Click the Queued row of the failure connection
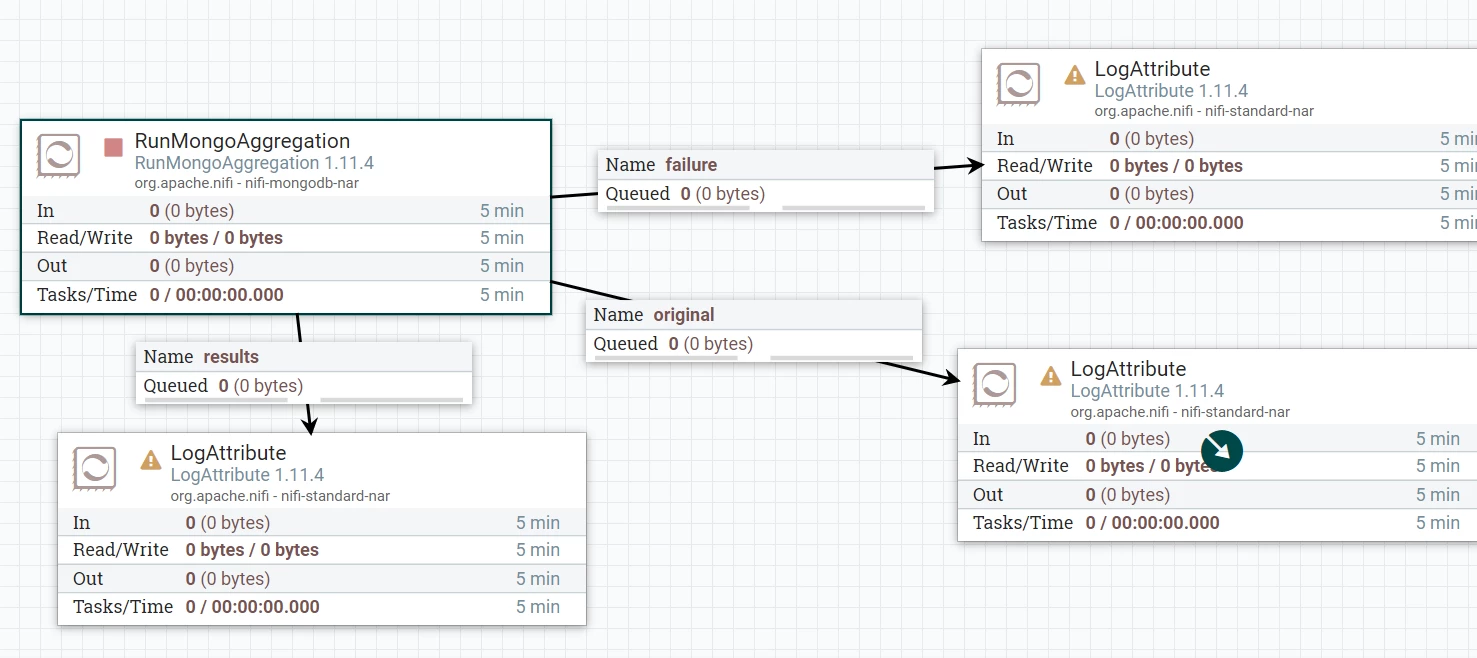 766,194
